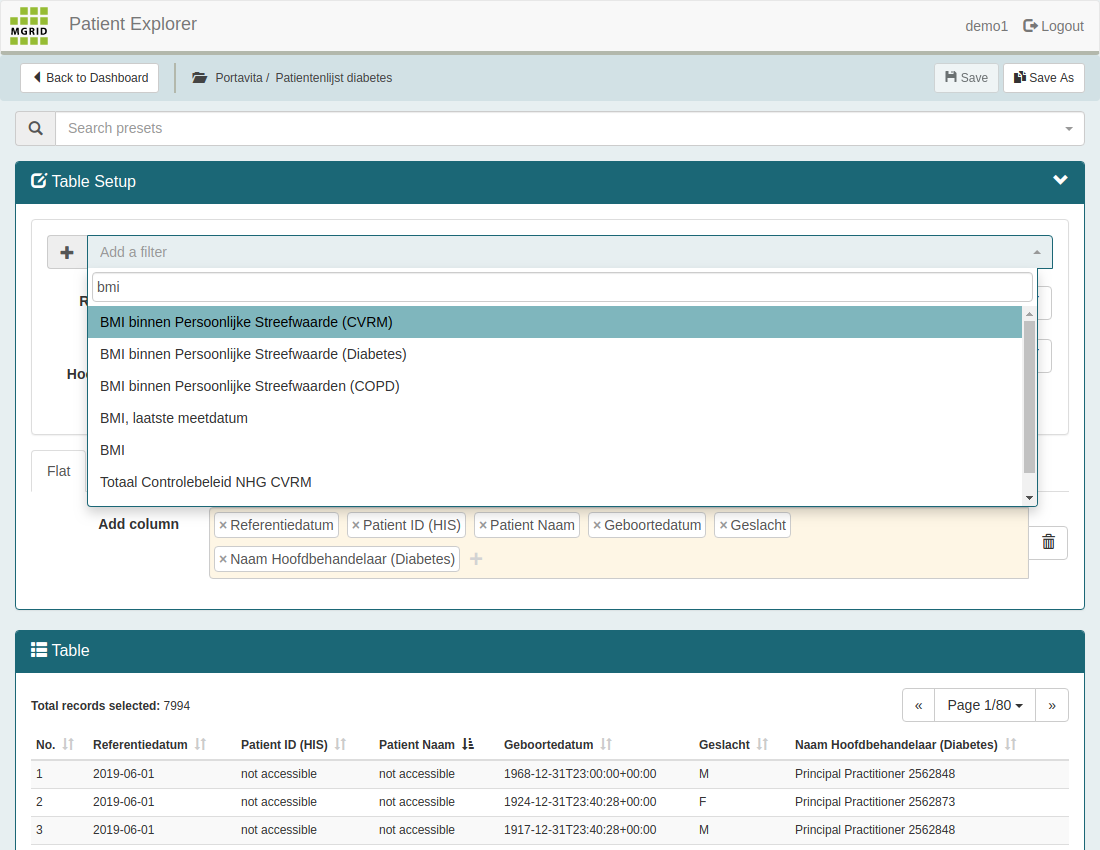Viewport: 1100px width, 850px height.
Task: Switch to the Flat tab
Action: coord(59,471)
